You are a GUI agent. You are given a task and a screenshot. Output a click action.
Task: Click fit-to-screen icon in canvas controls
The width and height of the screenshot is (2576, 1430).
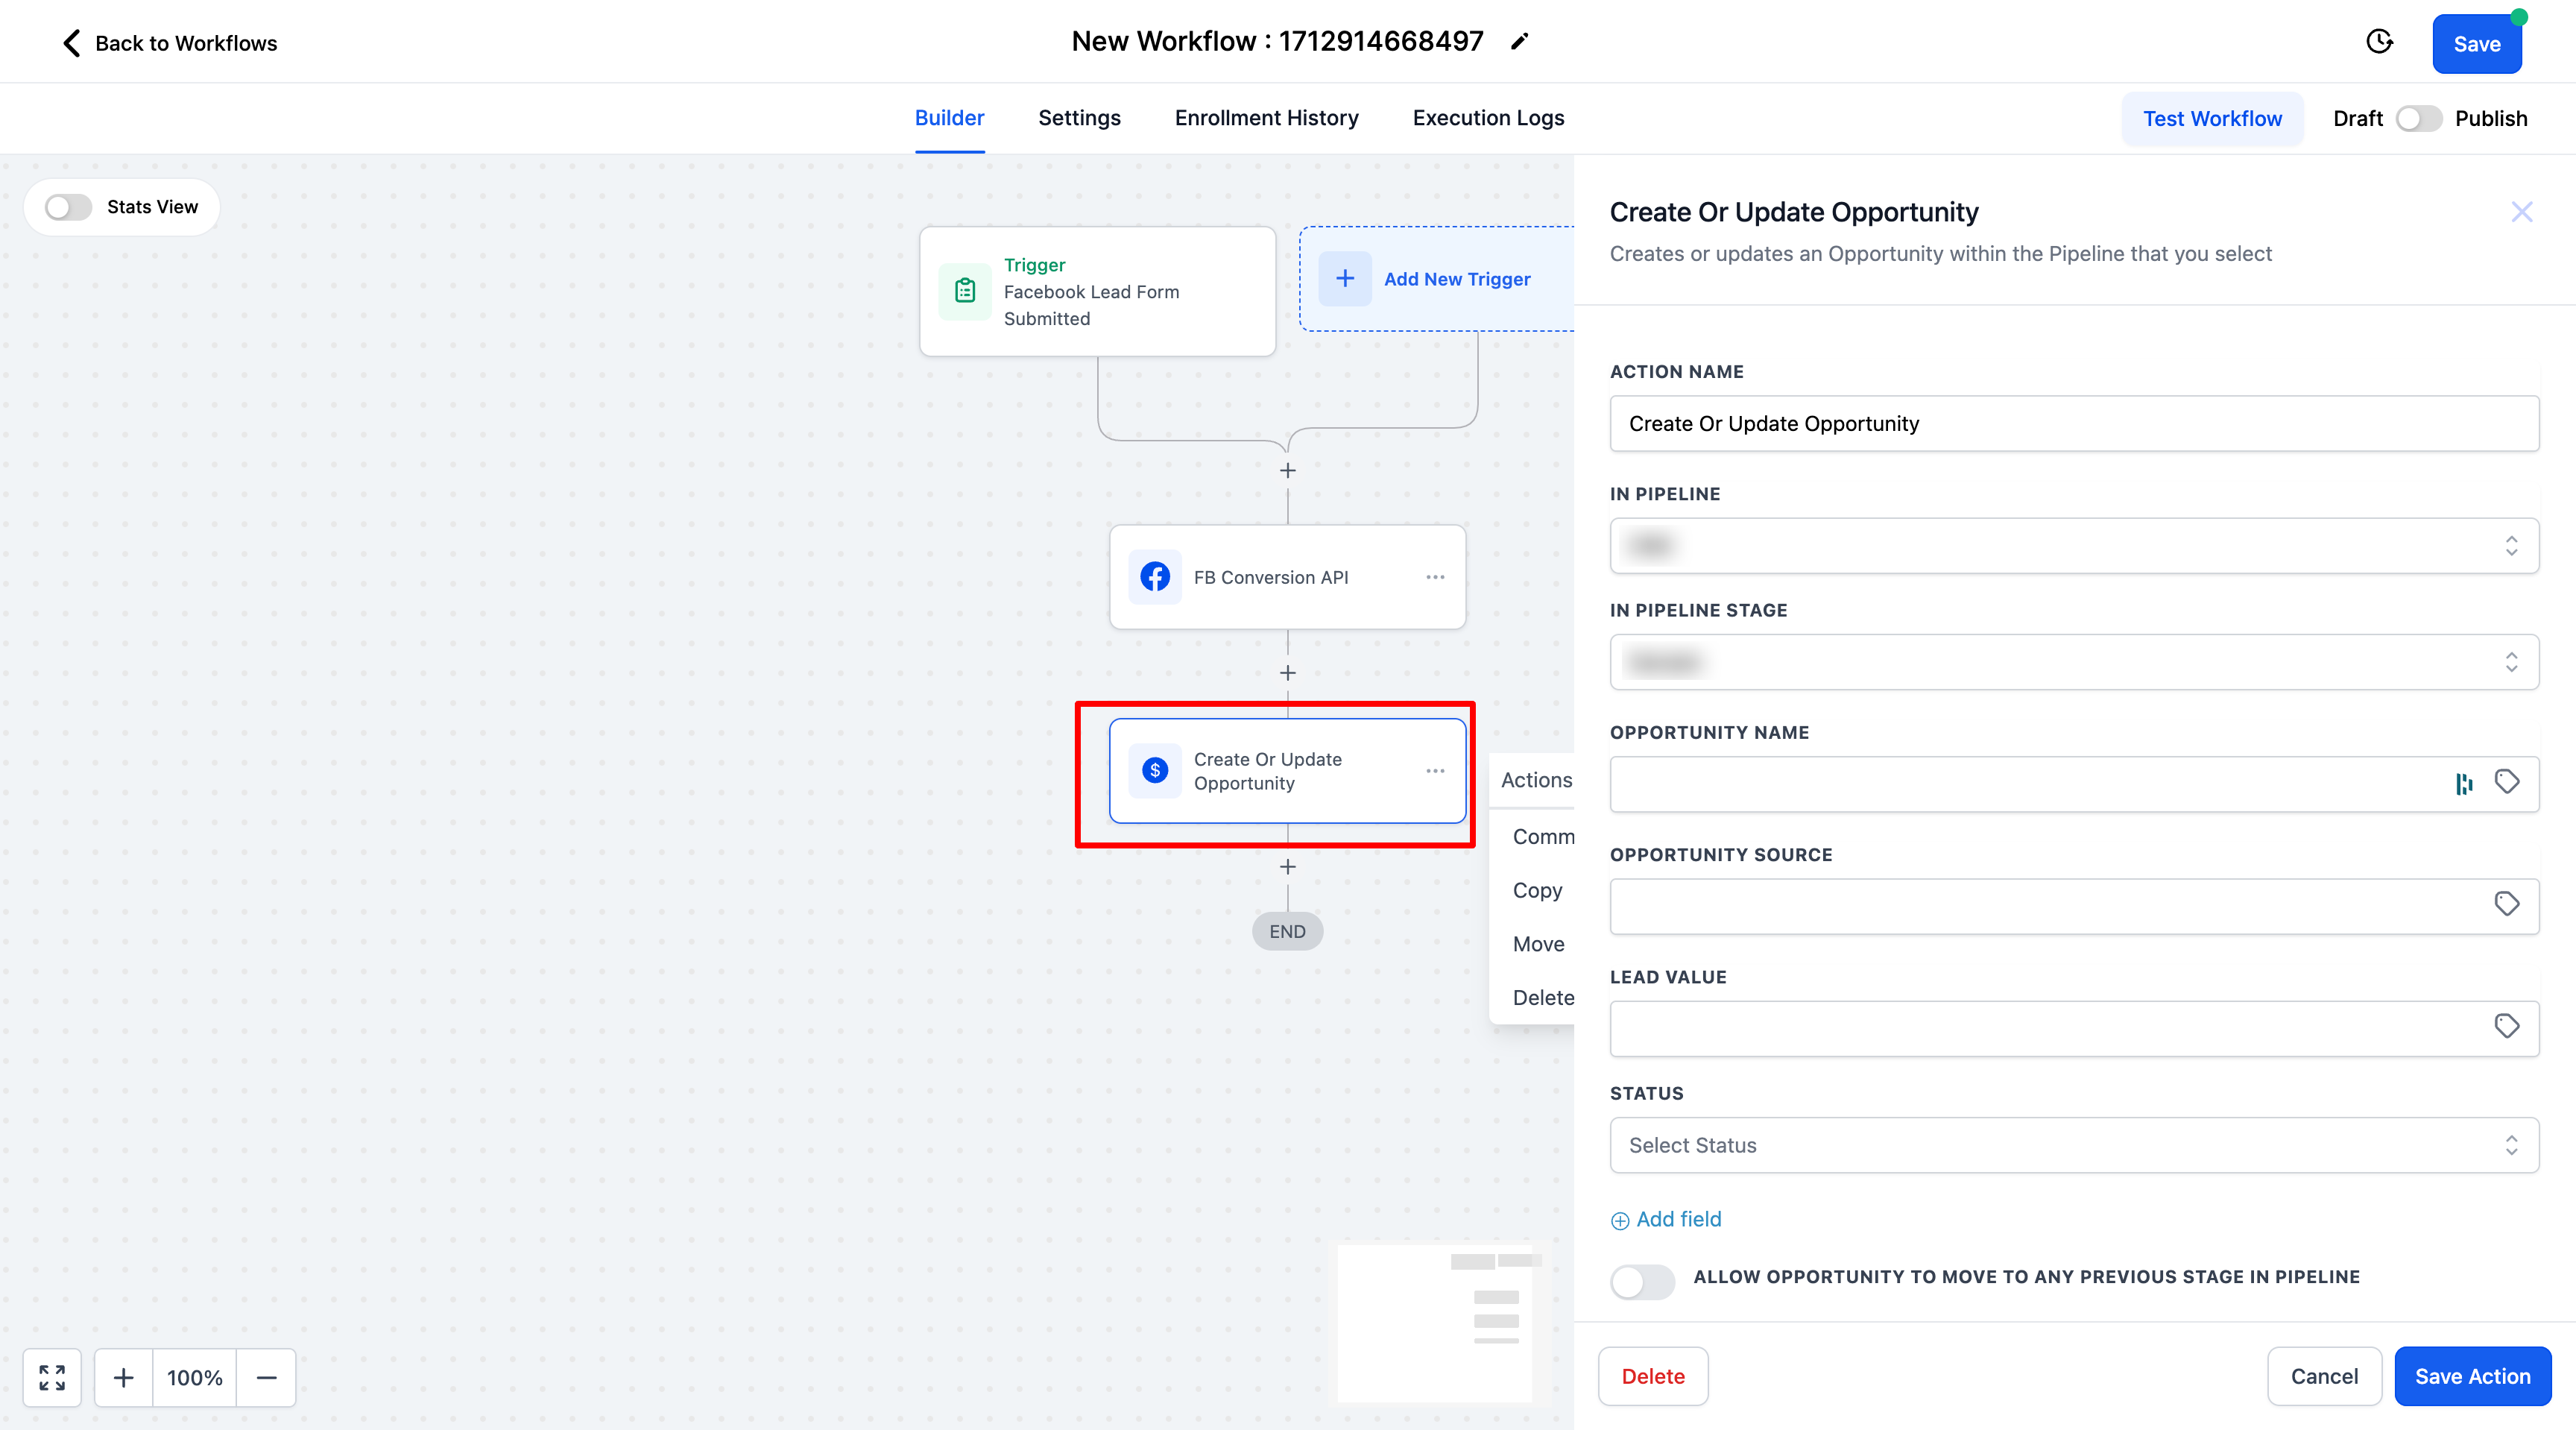click(52, 1377)
